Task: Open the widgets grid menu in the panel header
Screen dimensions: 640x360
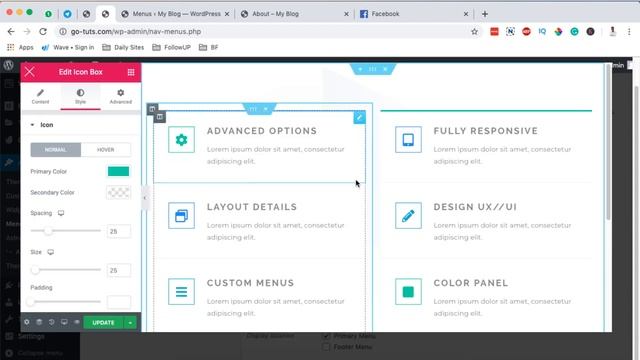Action: click(131, 72)
